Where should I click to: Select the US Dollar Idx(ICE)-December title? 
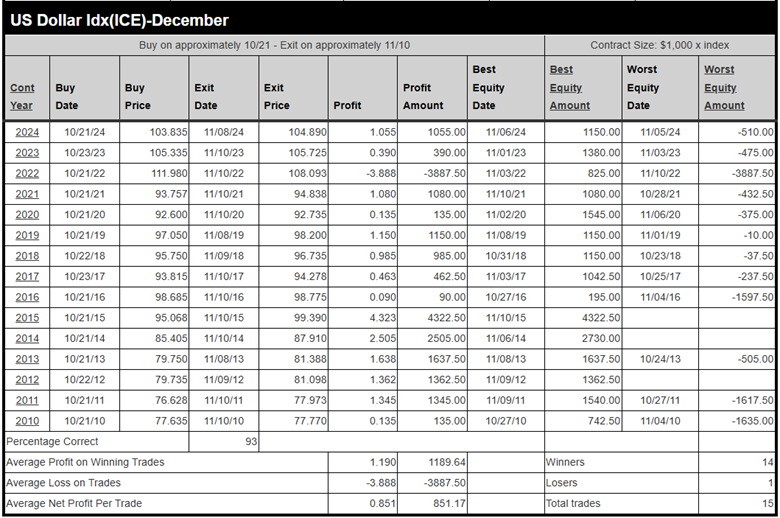pyautogui.click(x=119, y=20)
